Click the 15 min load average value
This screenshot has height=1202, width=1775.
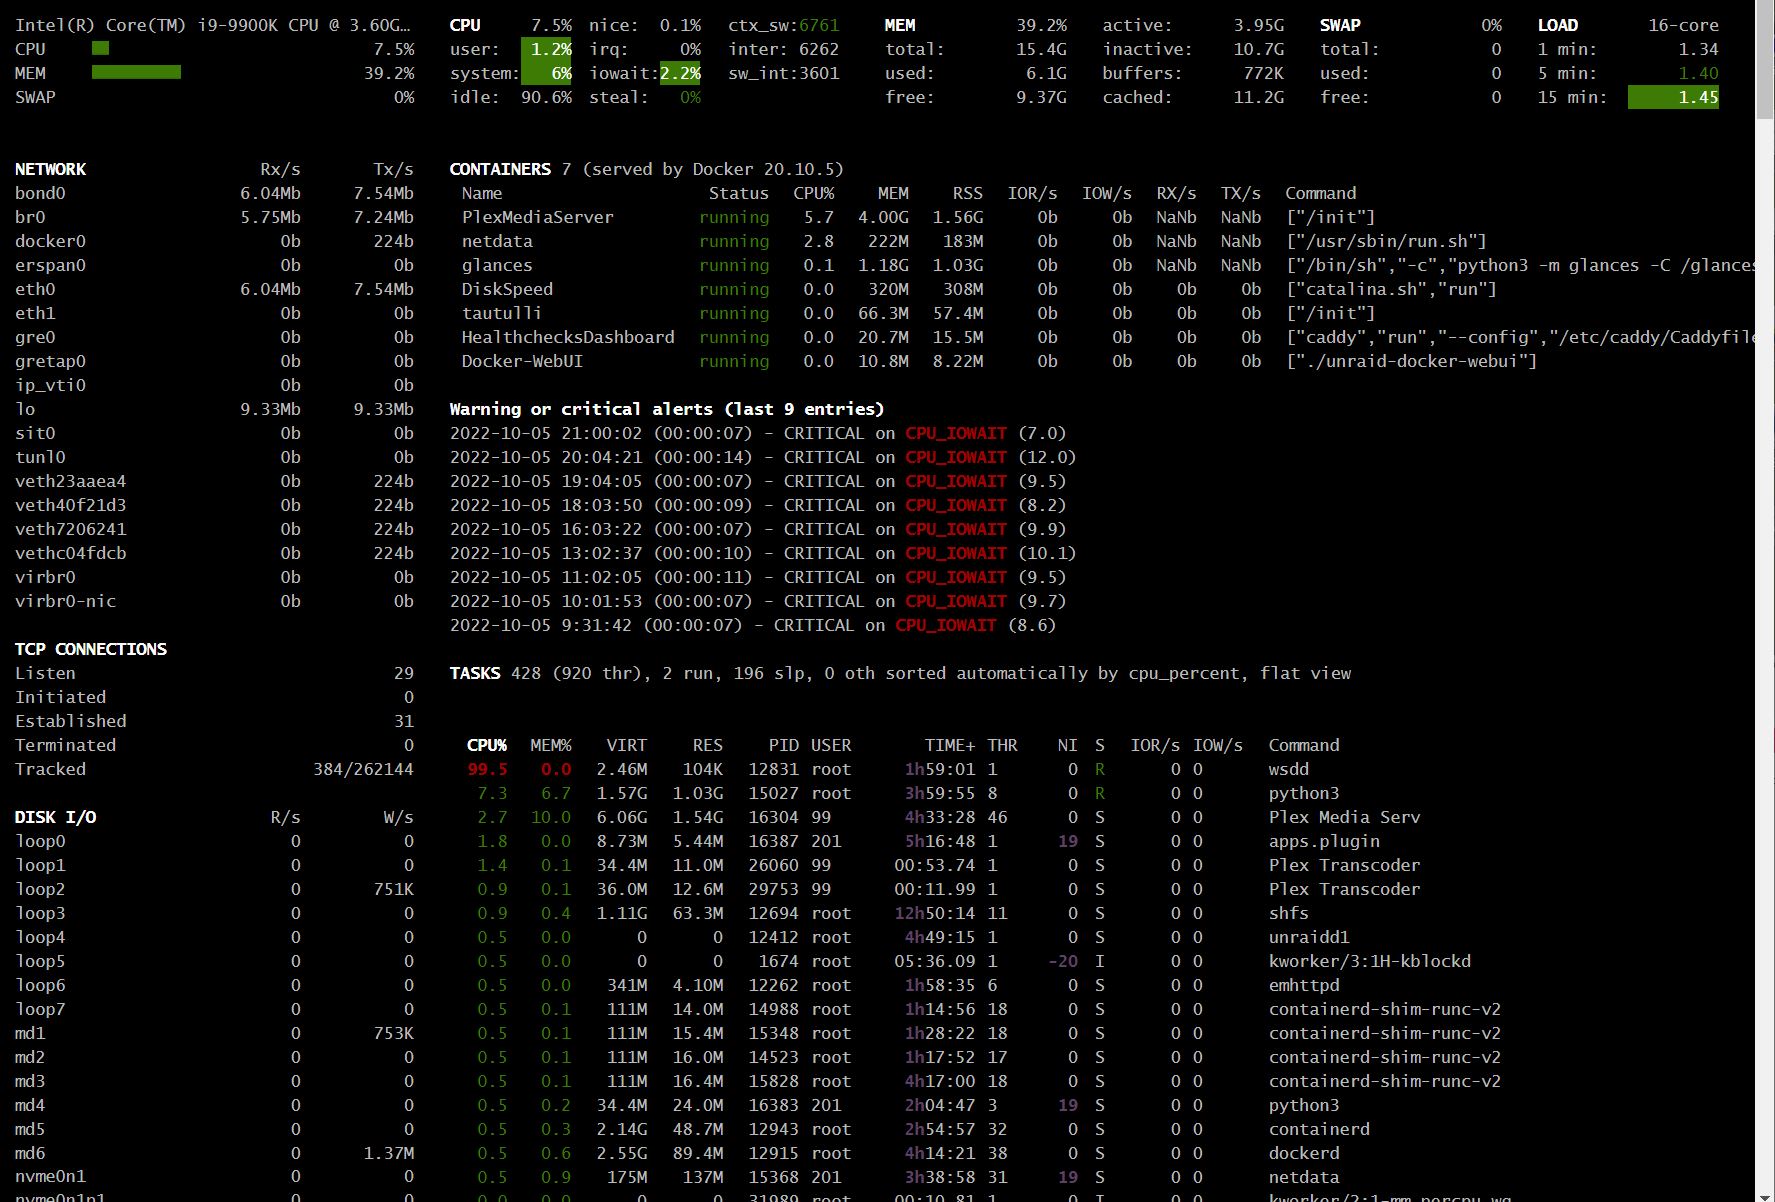tap(1699, 97)
